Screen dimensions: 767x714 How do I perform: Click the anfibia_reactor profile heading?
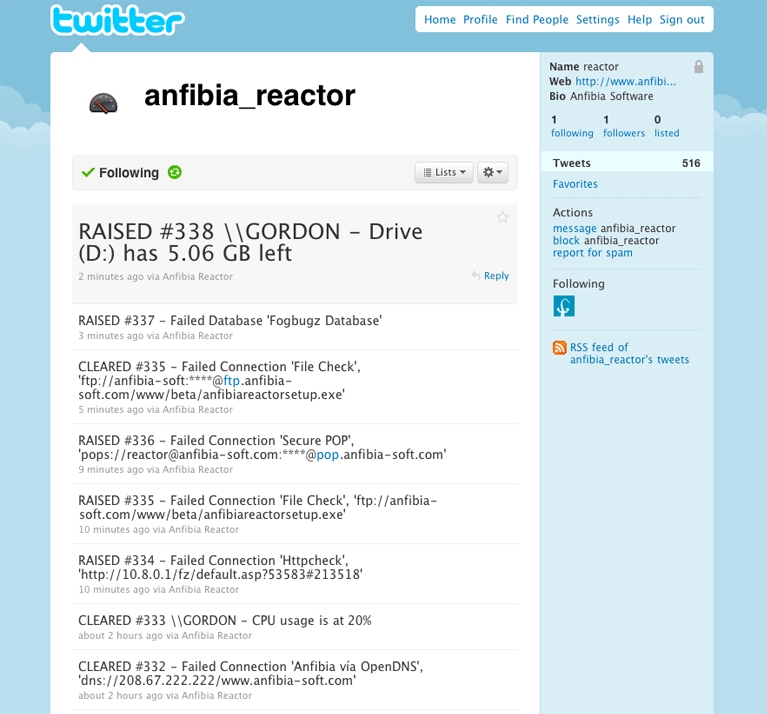pyautogui.click(x=249, y=96)
